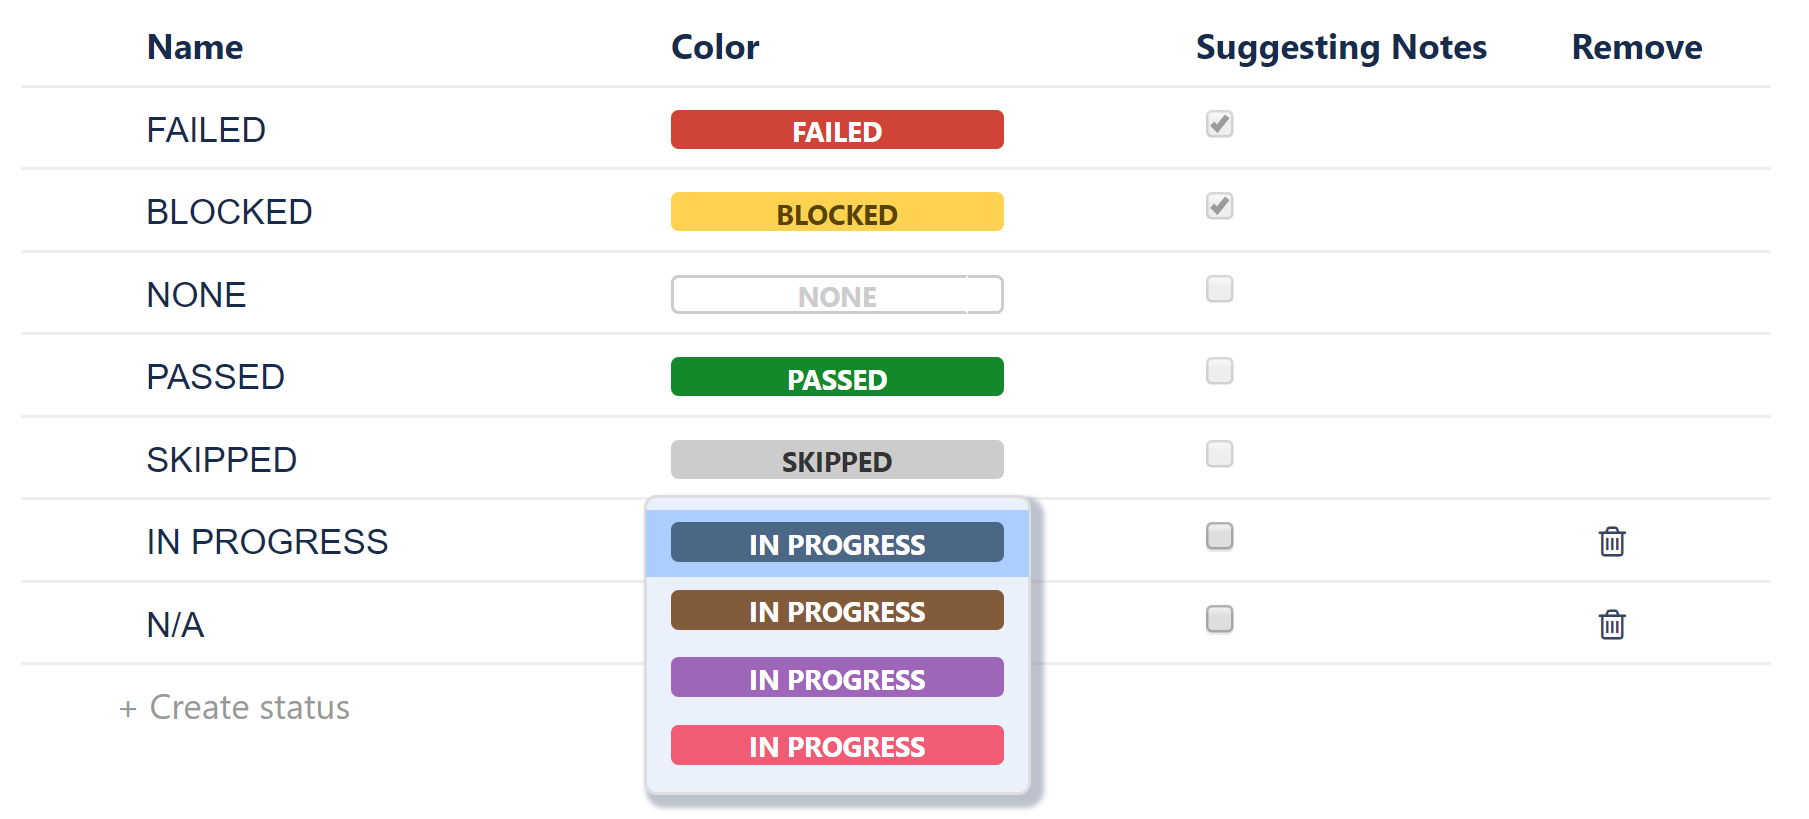Expand the color options for SKIPPED

click(837, 460)
